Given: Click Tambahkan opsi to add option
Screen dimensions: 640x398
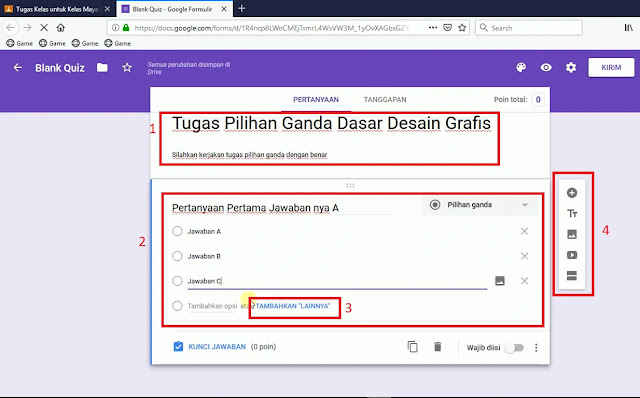Looking at the screenshot, I should [x=212, y=306].
